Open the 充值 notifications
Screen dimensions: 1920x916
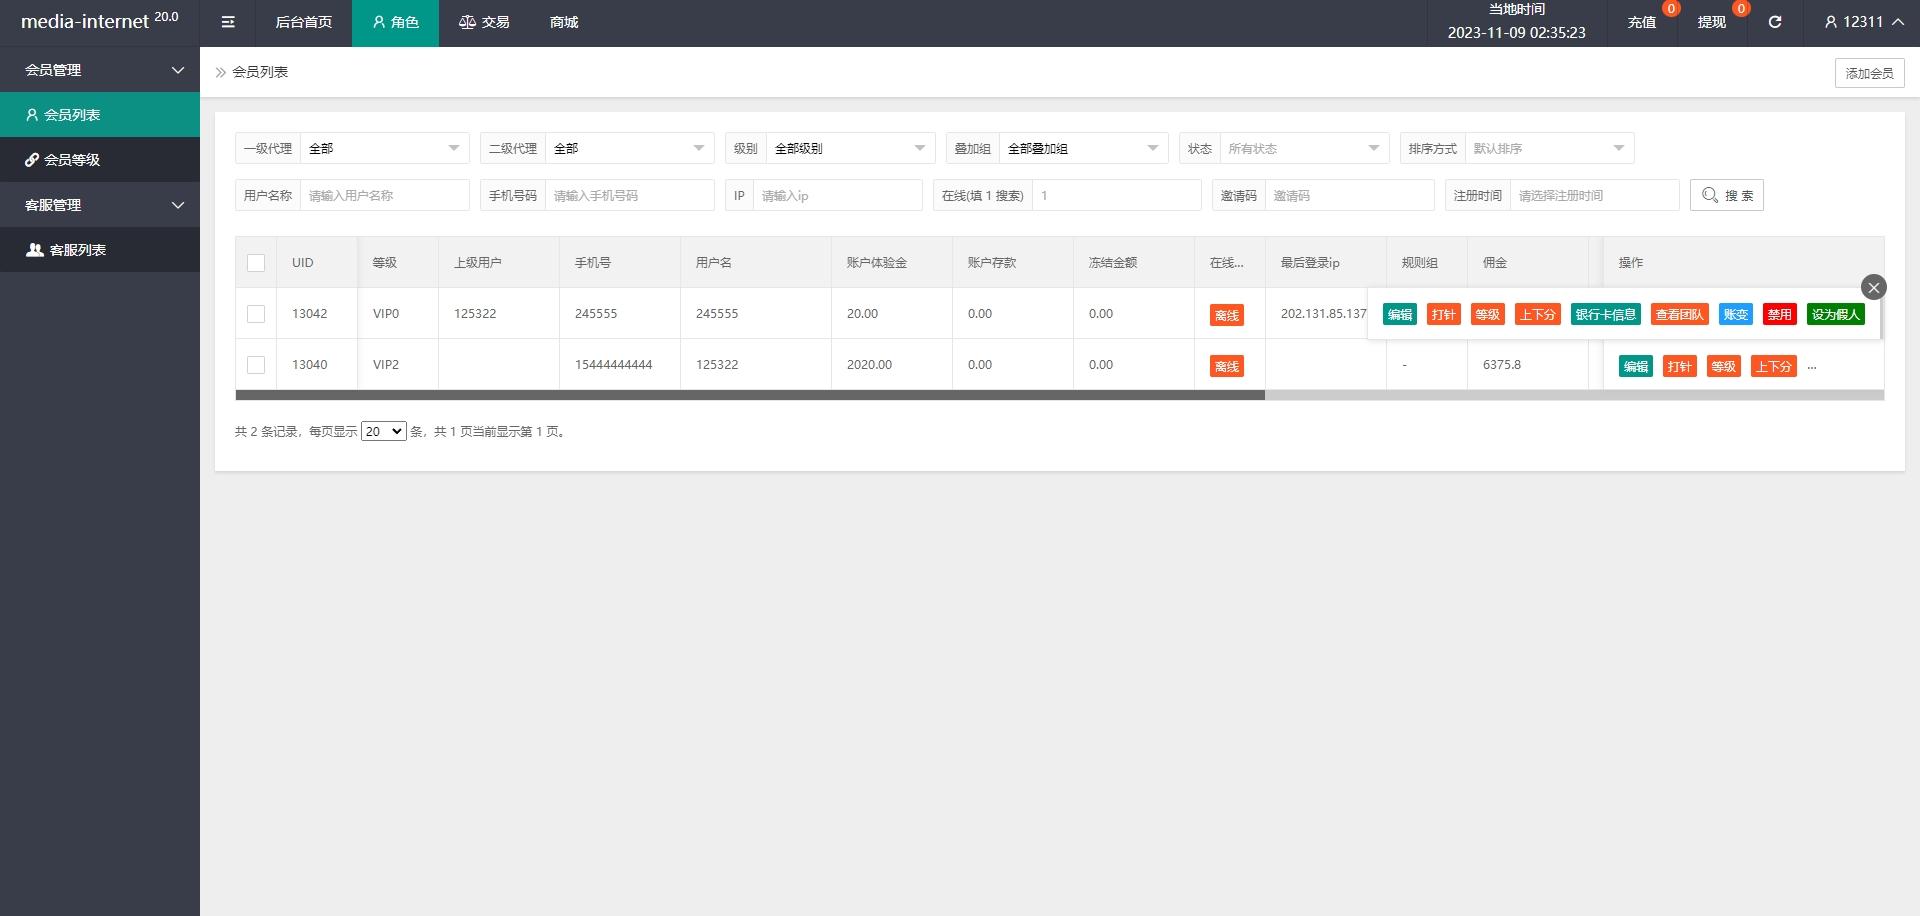coord(1642,22)
